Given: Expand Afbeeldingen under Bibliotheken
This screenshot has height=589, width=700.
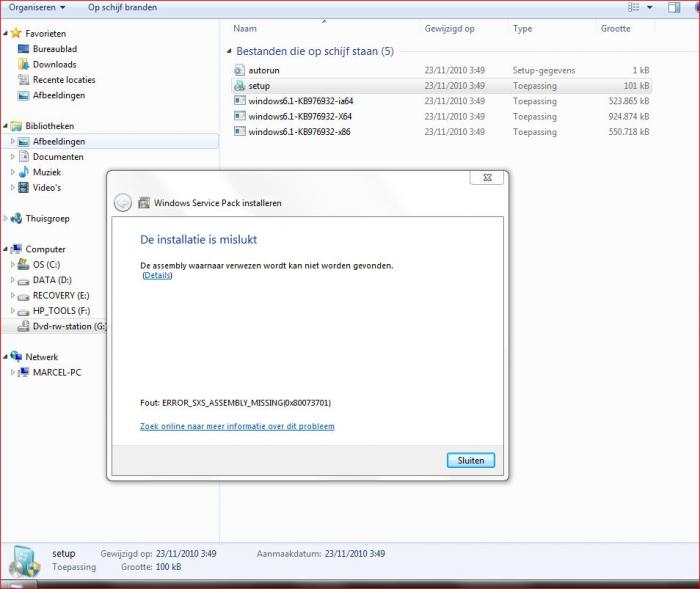Looking at the screenshot, I should click(x=12, y=142).
